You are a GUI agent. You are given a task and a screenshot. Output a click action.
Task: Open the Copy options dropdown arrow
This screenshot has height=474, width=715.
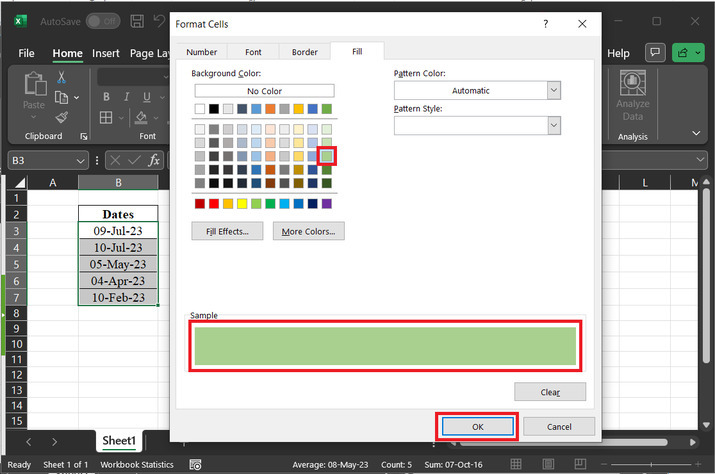click(76, 98)
